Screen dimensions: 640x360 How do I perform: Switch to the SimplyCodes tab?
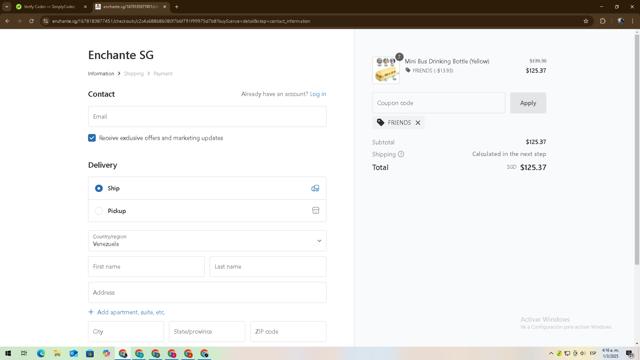(x=49, y=7)
